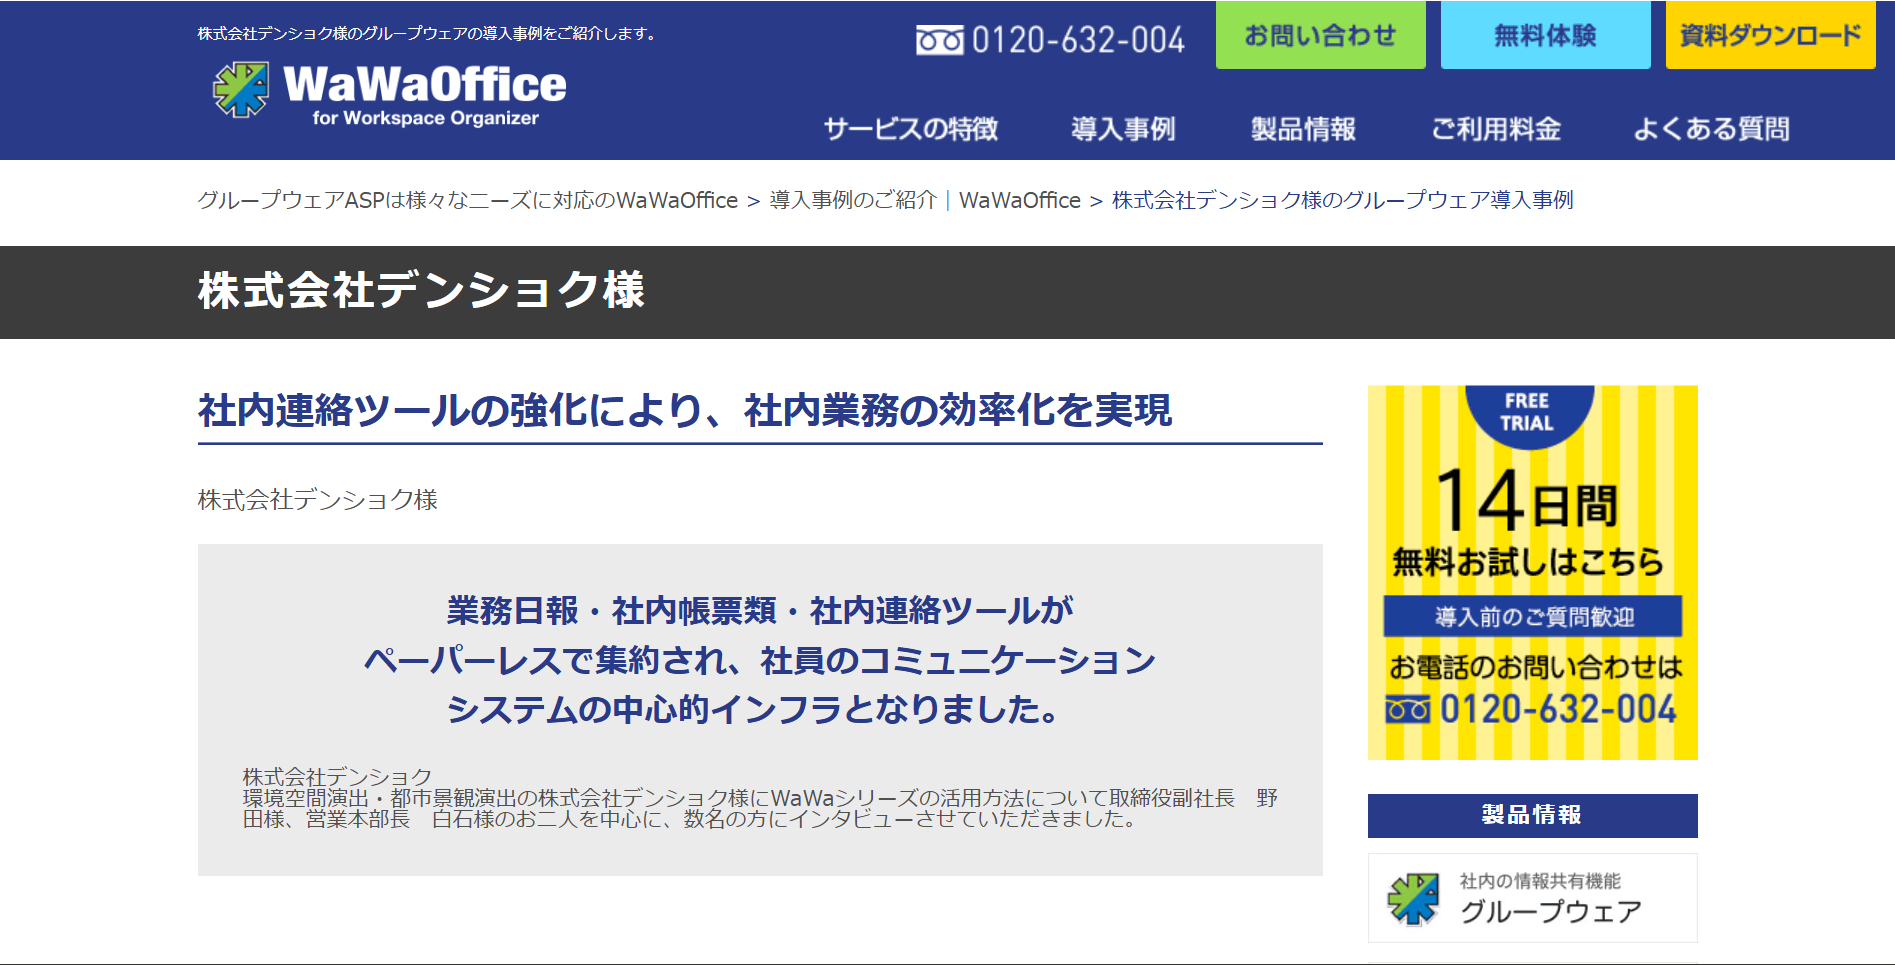Image resolution: width=1895 pixels, height=965 pixels.
Task: Click the 資料ダウンロード yellow button
Action: click(x=1770, y=35)
